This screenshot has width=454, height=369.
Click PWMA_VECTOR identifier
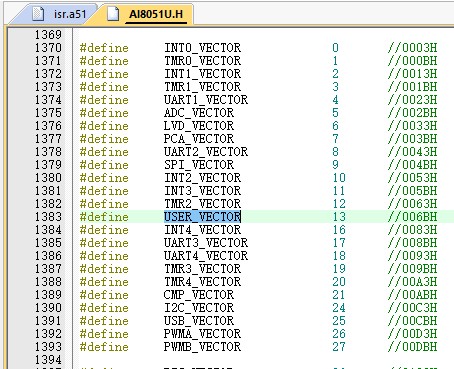pyautogui.click(x=202, y=334)
